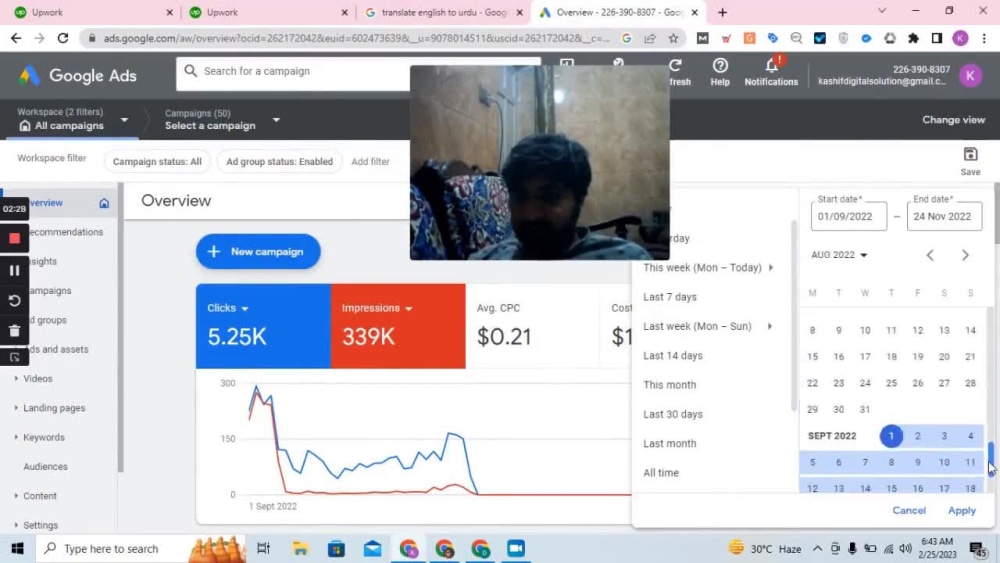1000x563 pixels.
Task: Select Last 7 days range
Action: pyautogui.click(x=670, y=297)
